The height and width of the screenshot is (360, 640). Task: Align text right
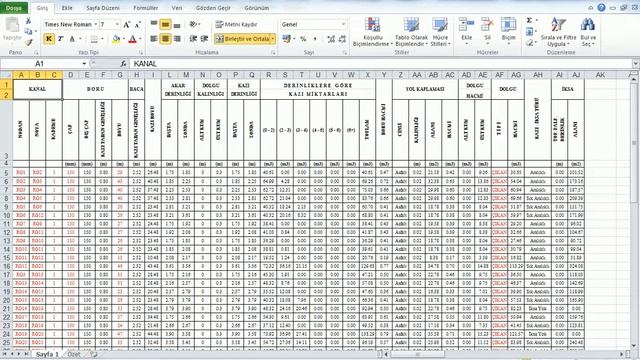coord(177,39)
